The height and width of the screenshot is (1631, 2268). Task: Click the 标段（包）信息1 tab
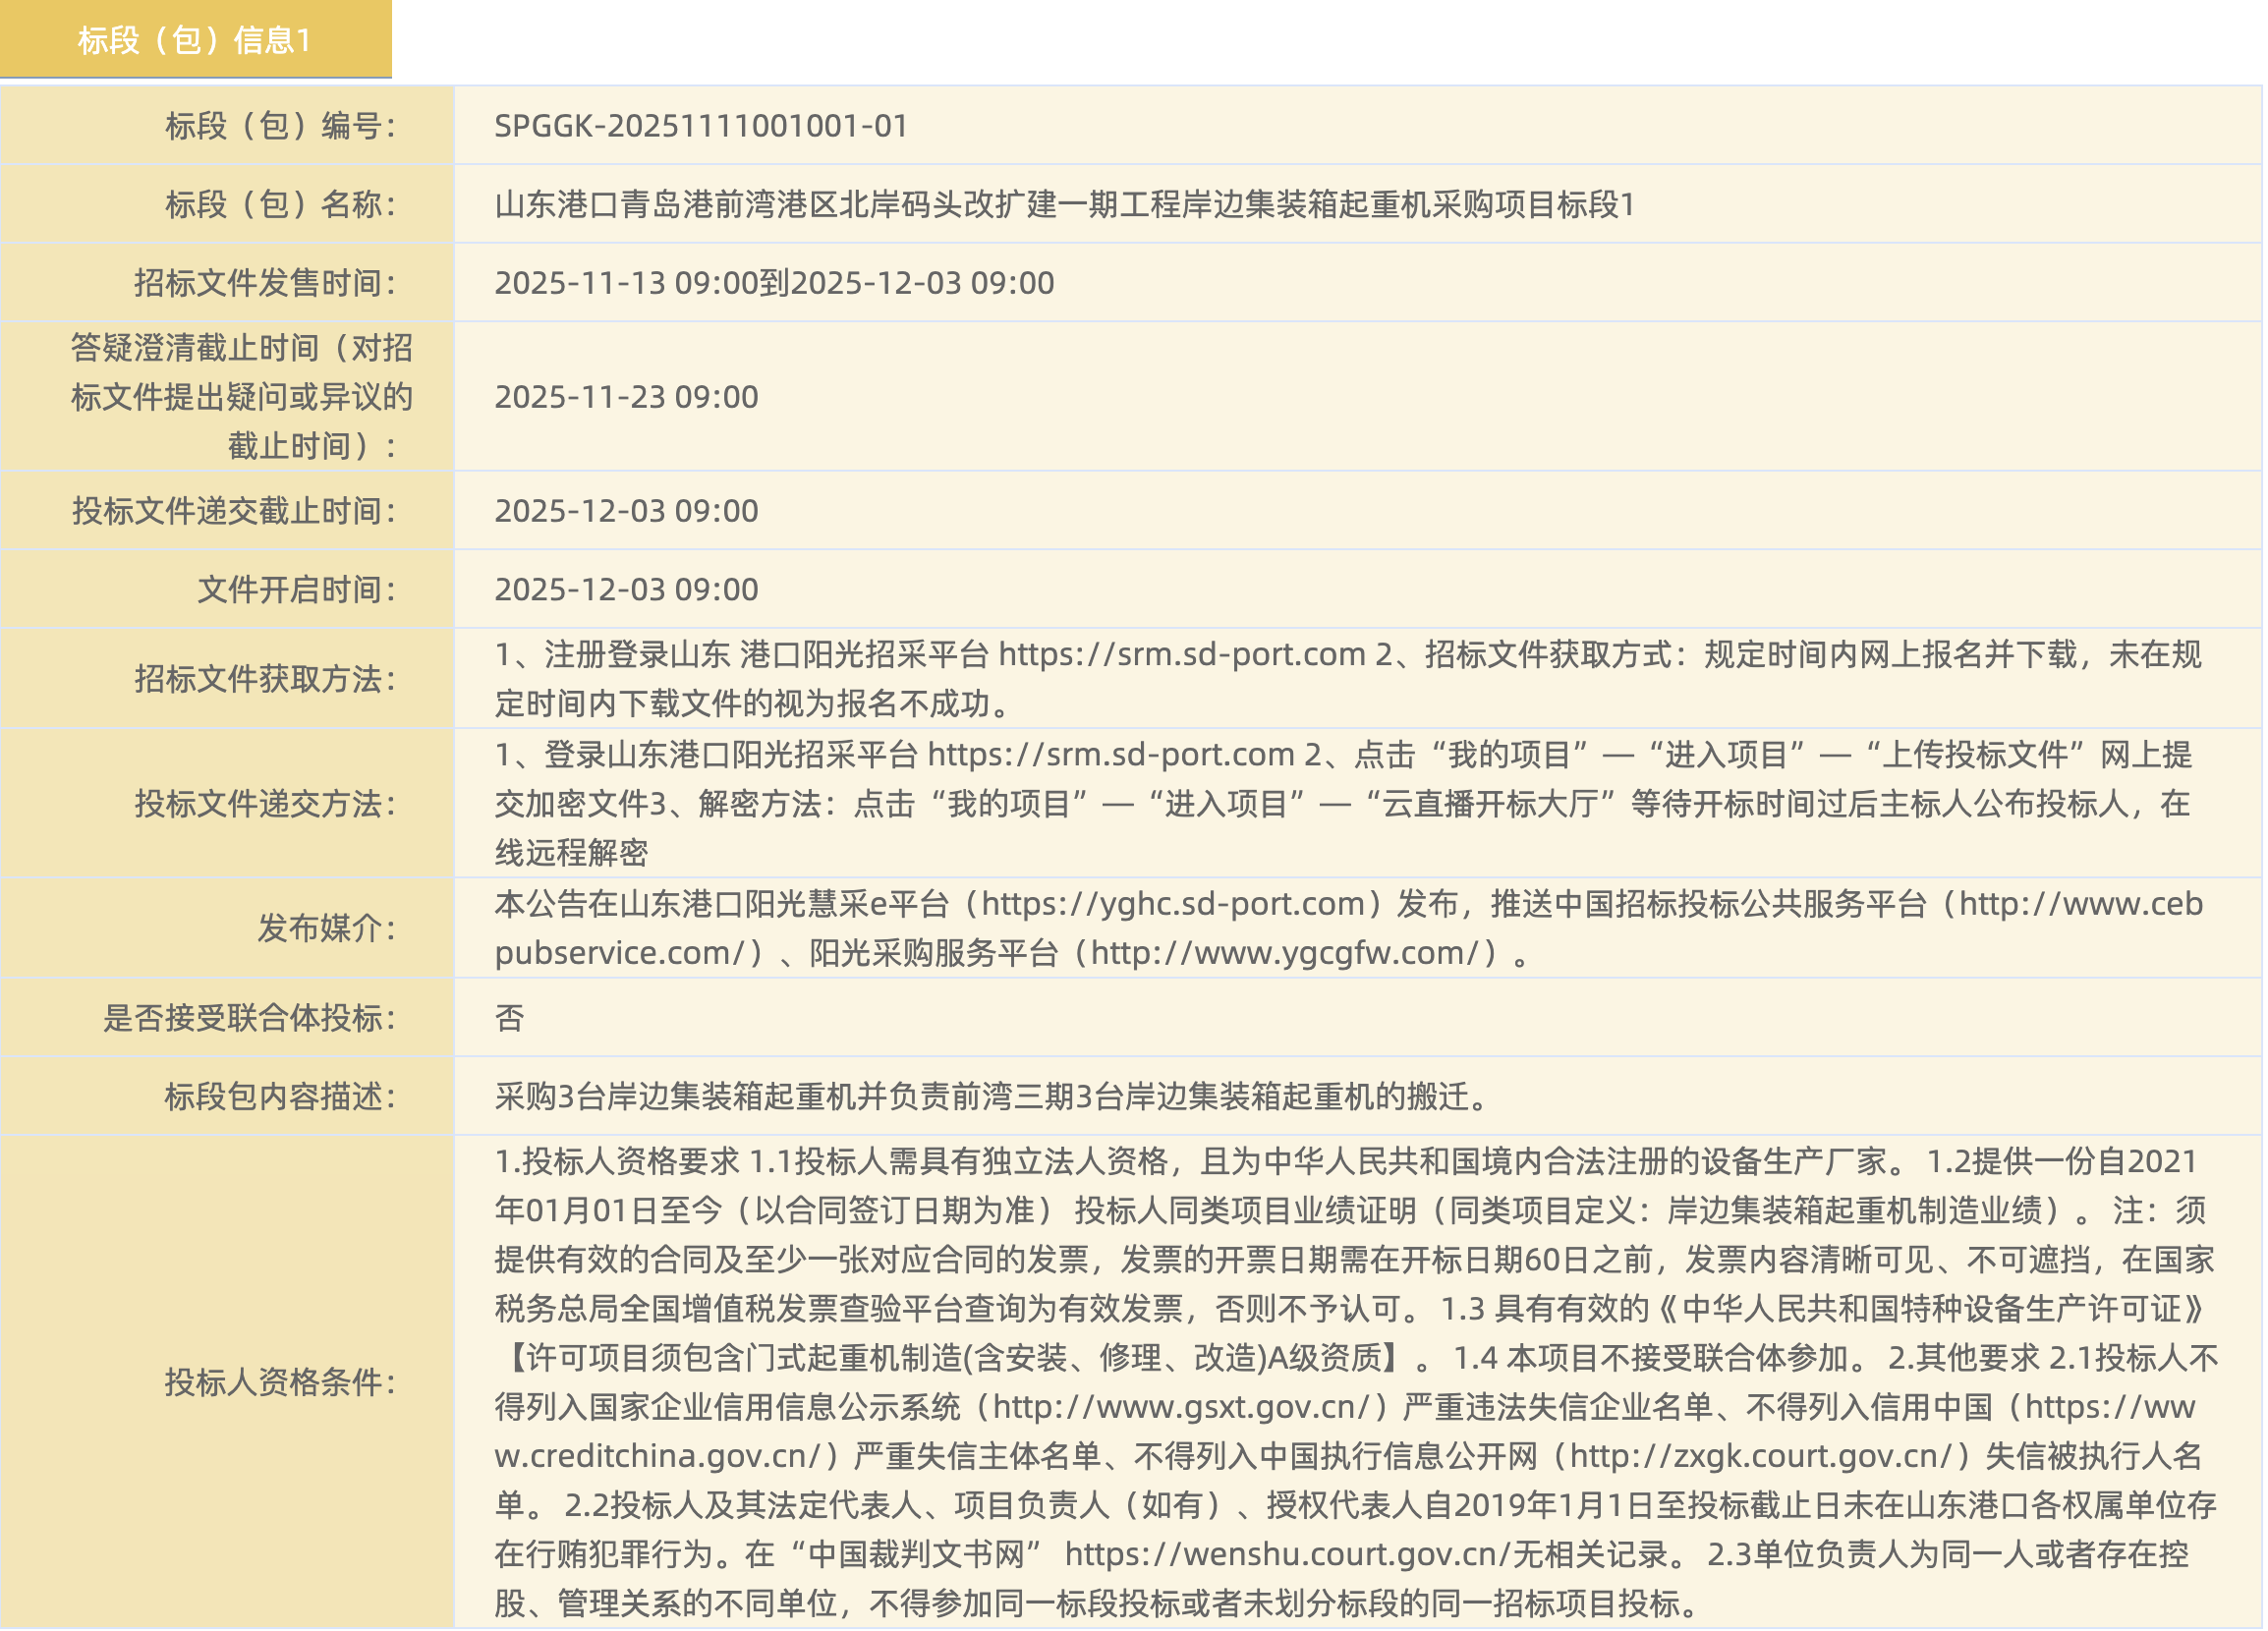195,40
